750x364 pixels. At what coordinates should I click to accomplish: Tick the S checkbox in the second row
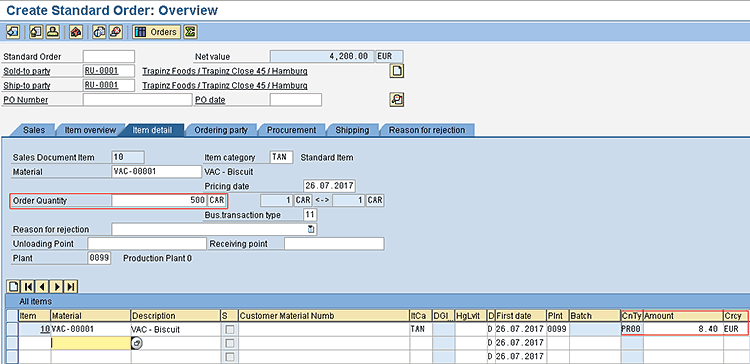pos(230,343)
